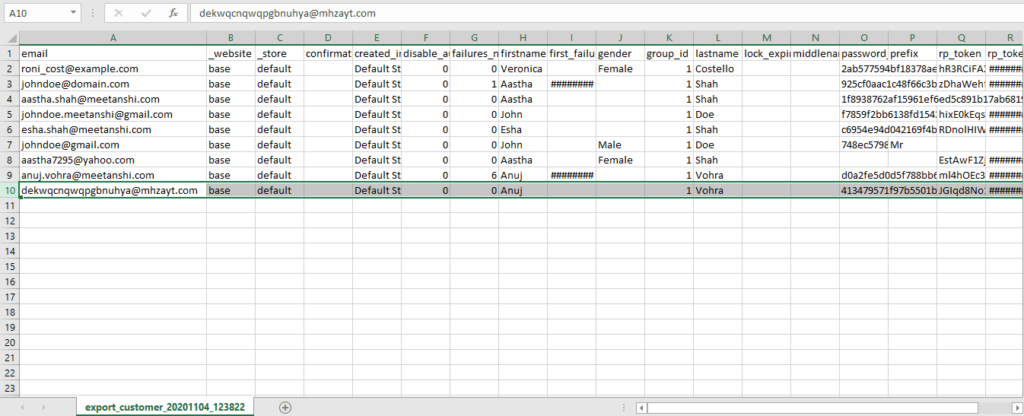Open the Name Box dropdown arrow
Viewport: 1024px width, 416px height.
(74, 14)
